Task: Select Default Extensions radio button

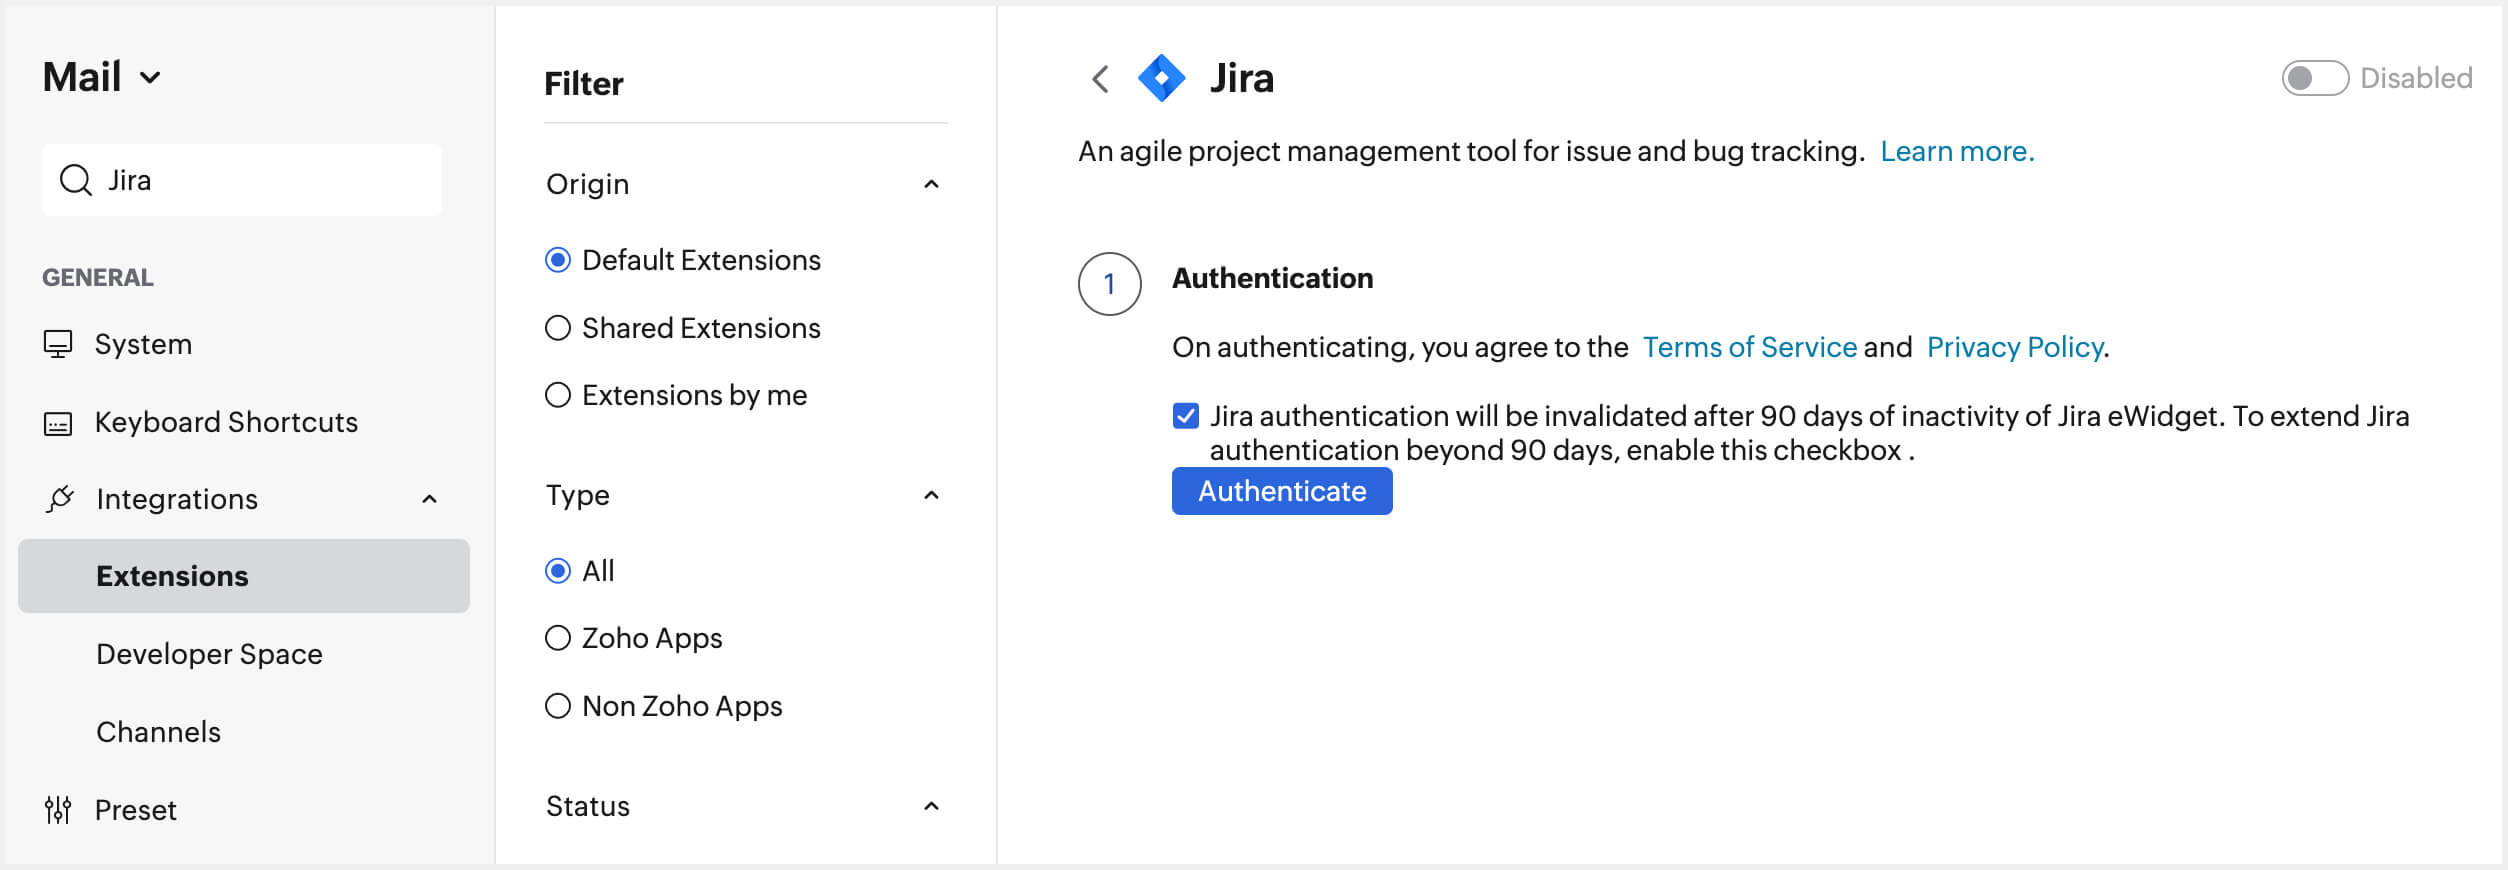Action: (x=558, y=260)
